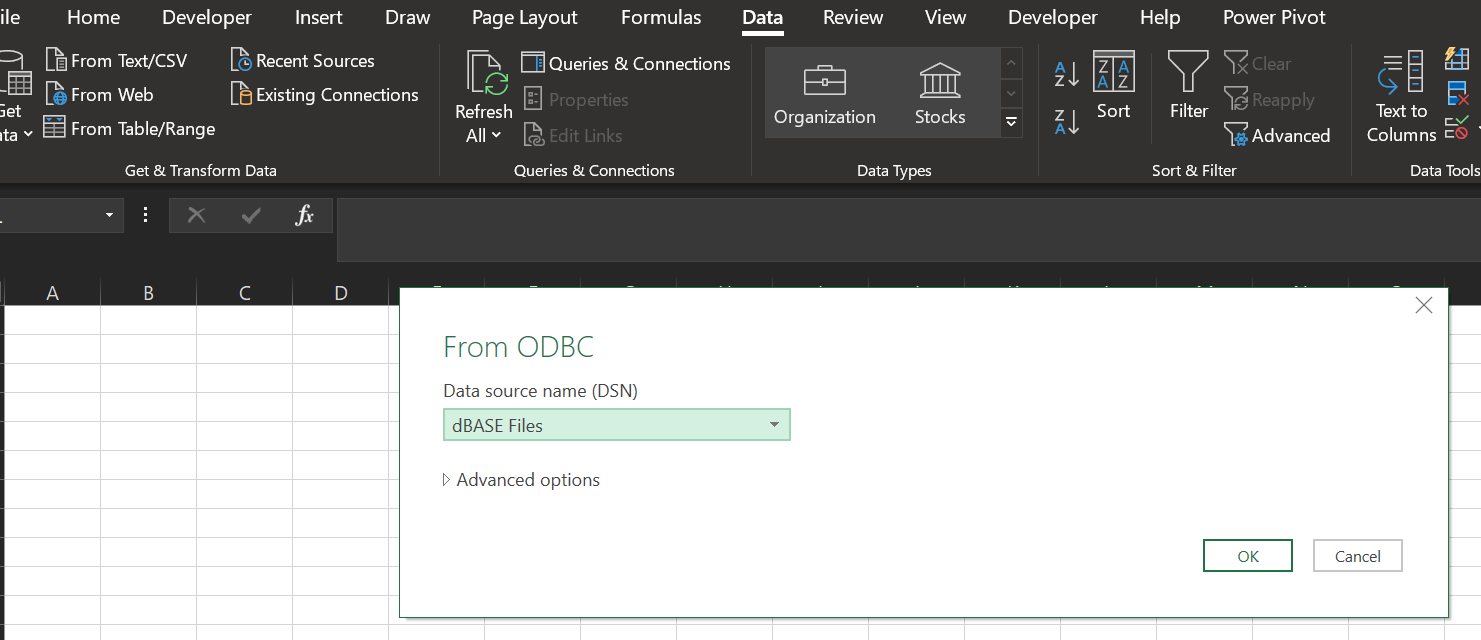The image size is (1481, 640).
Task: Open the Formulas tab
Action: tap(661, 18)
